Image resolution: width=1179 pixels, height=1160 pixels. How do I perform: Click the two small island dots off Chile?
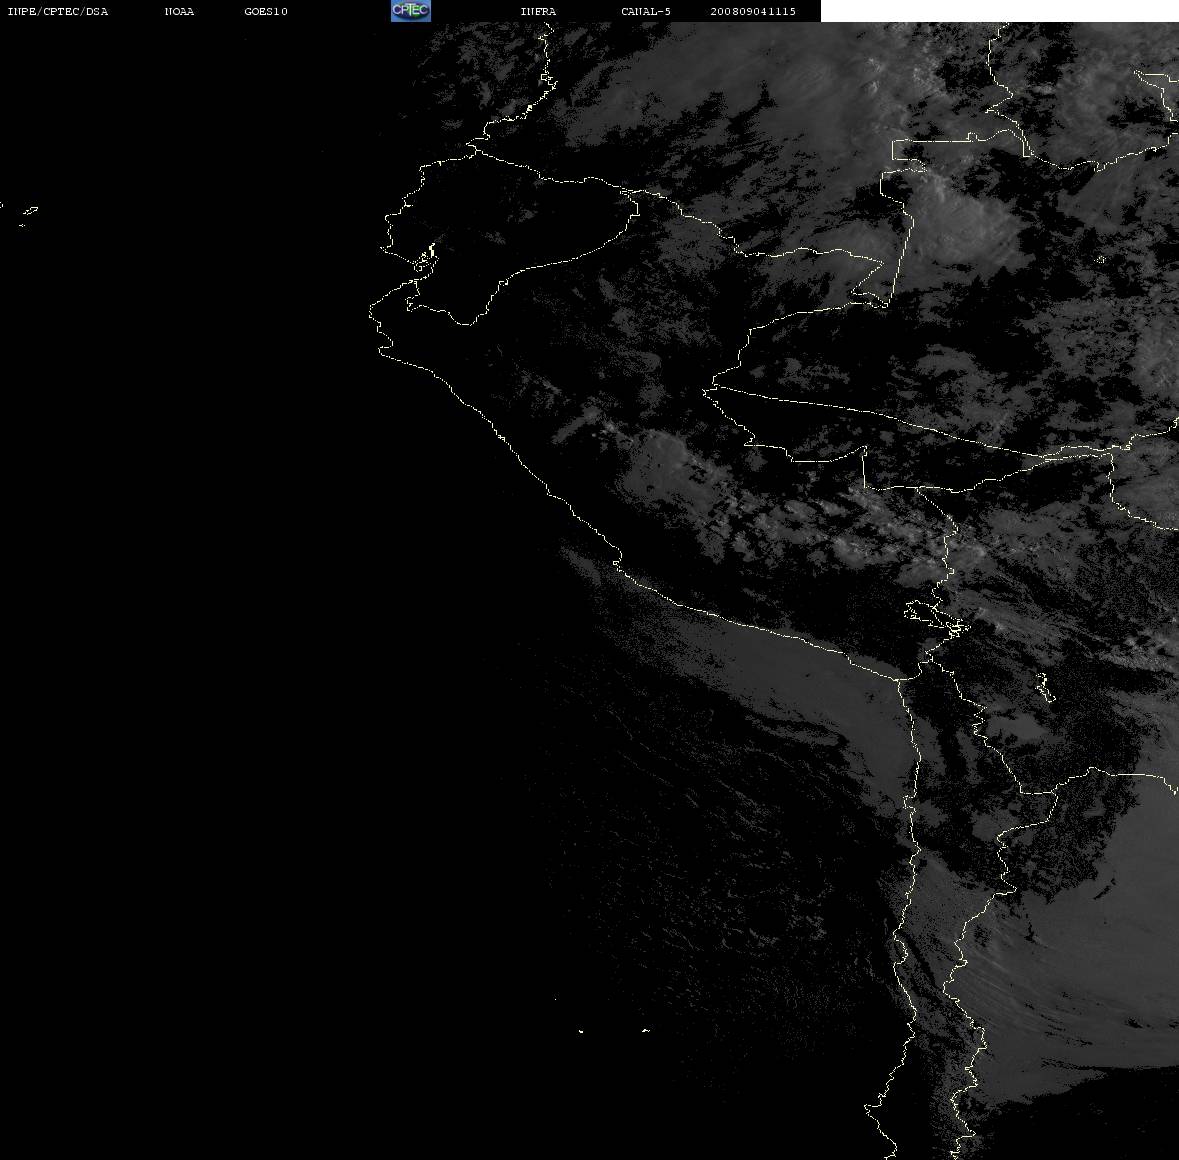coord(613,1030)
